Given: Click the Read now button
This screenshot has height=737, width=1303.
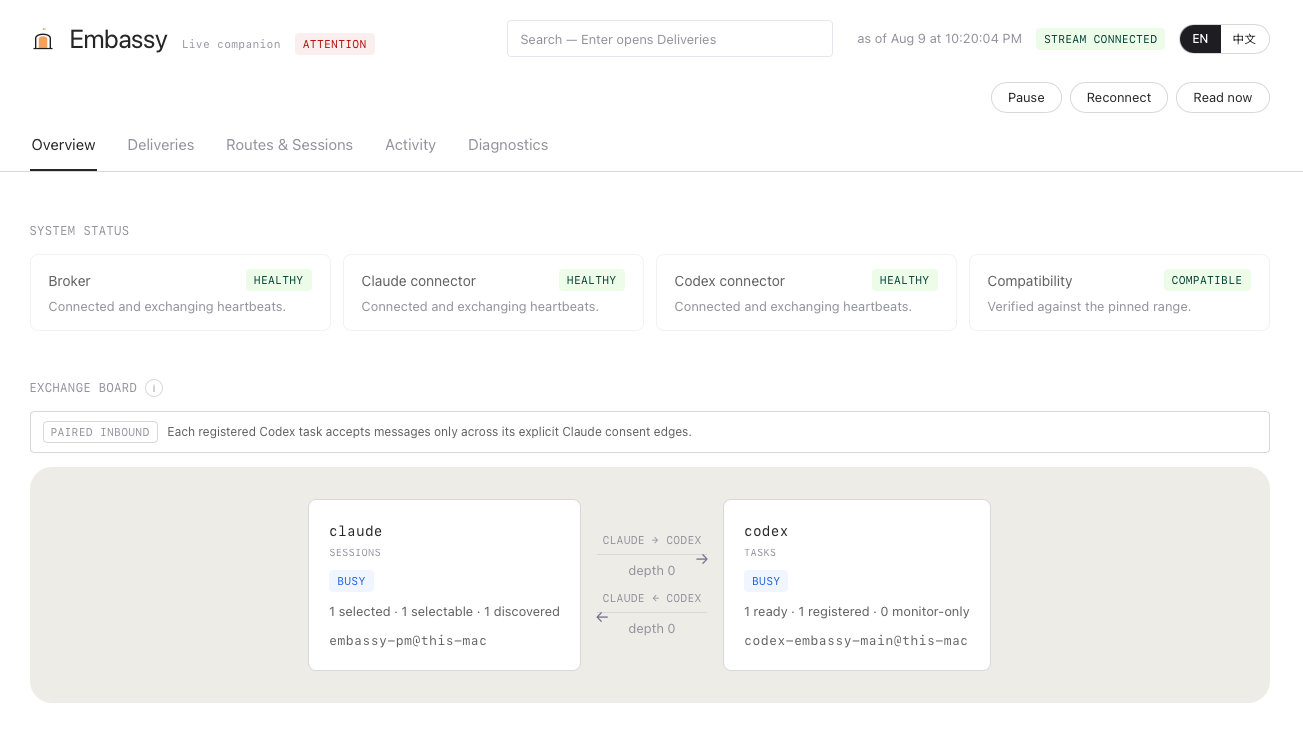Looking at the screenshot, I should tap(1222, 98).
